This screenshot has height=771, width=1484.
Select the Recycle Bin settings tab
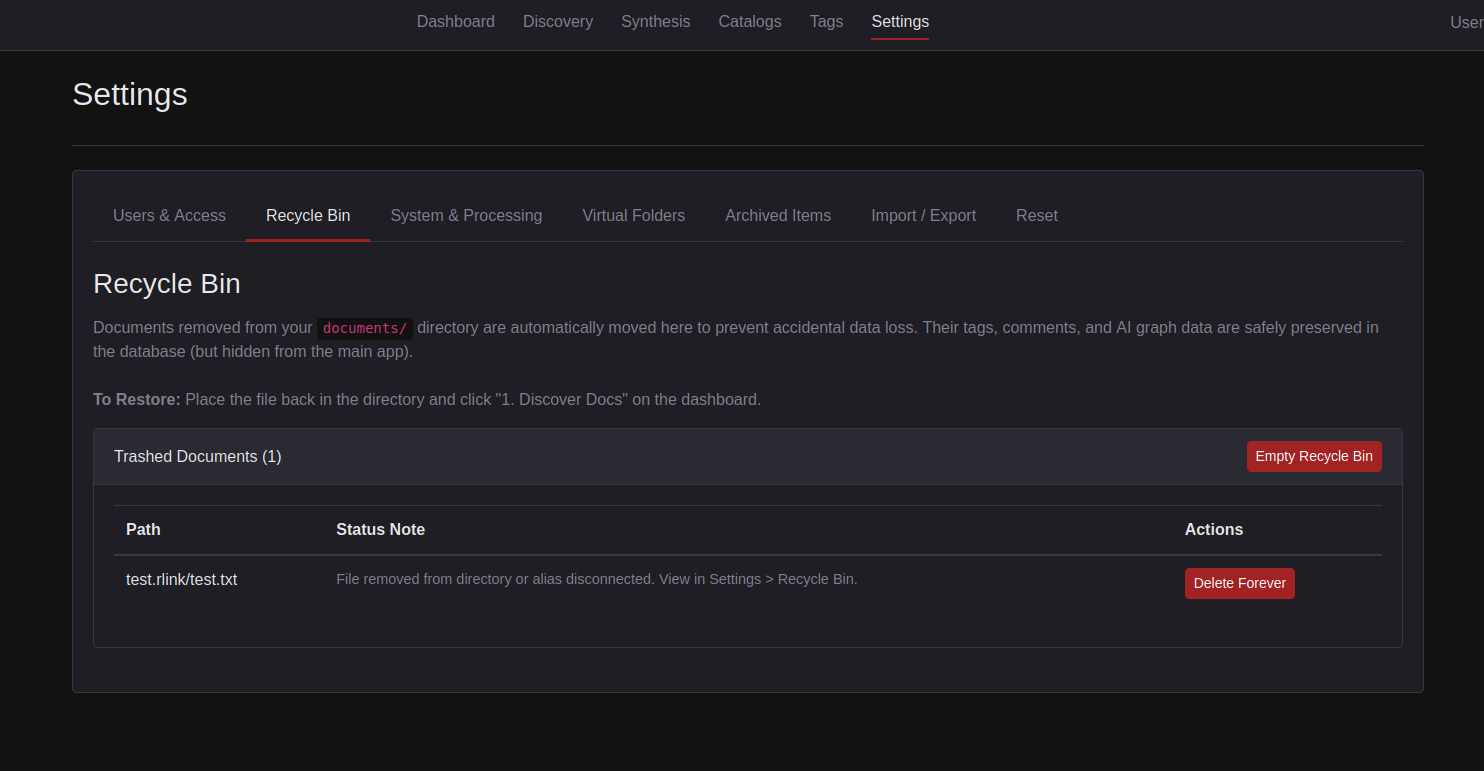click(x=308, y=216)
